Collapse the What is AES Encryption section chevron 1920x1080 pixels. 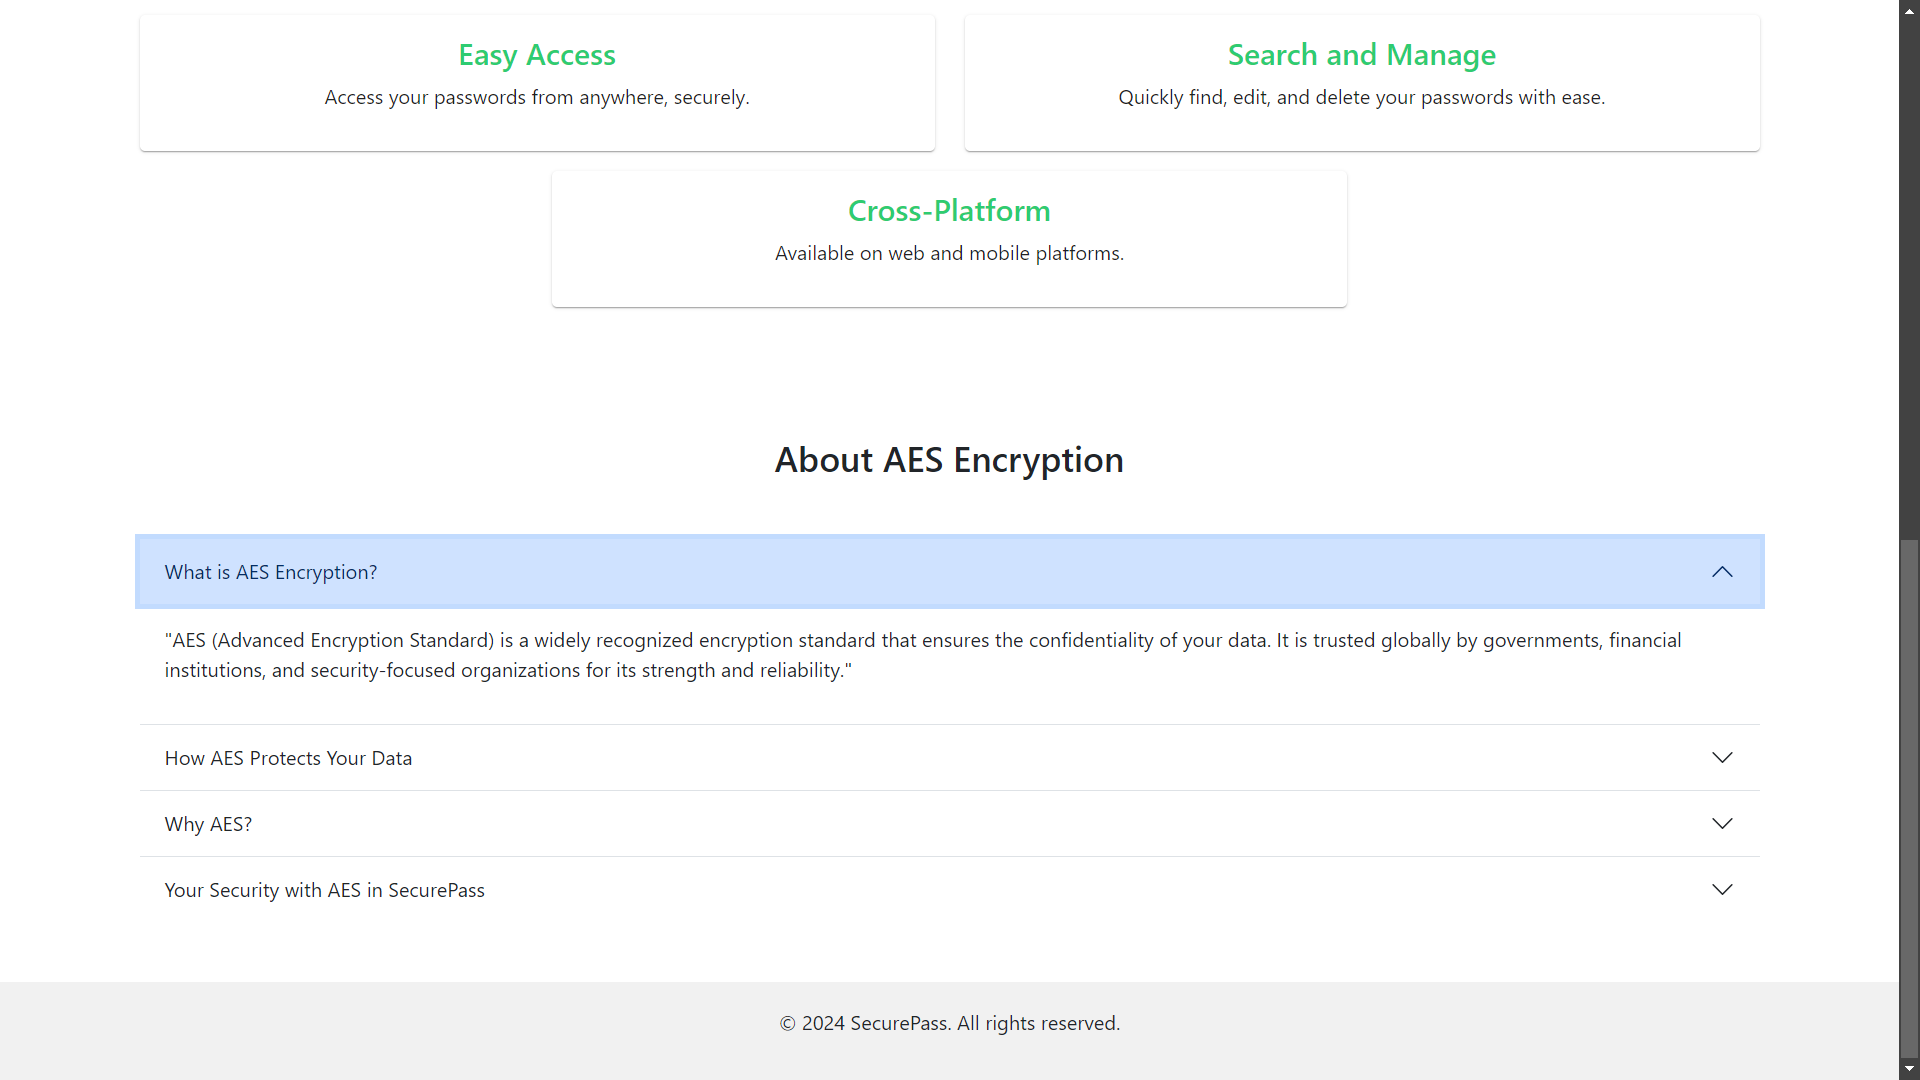1722,571
